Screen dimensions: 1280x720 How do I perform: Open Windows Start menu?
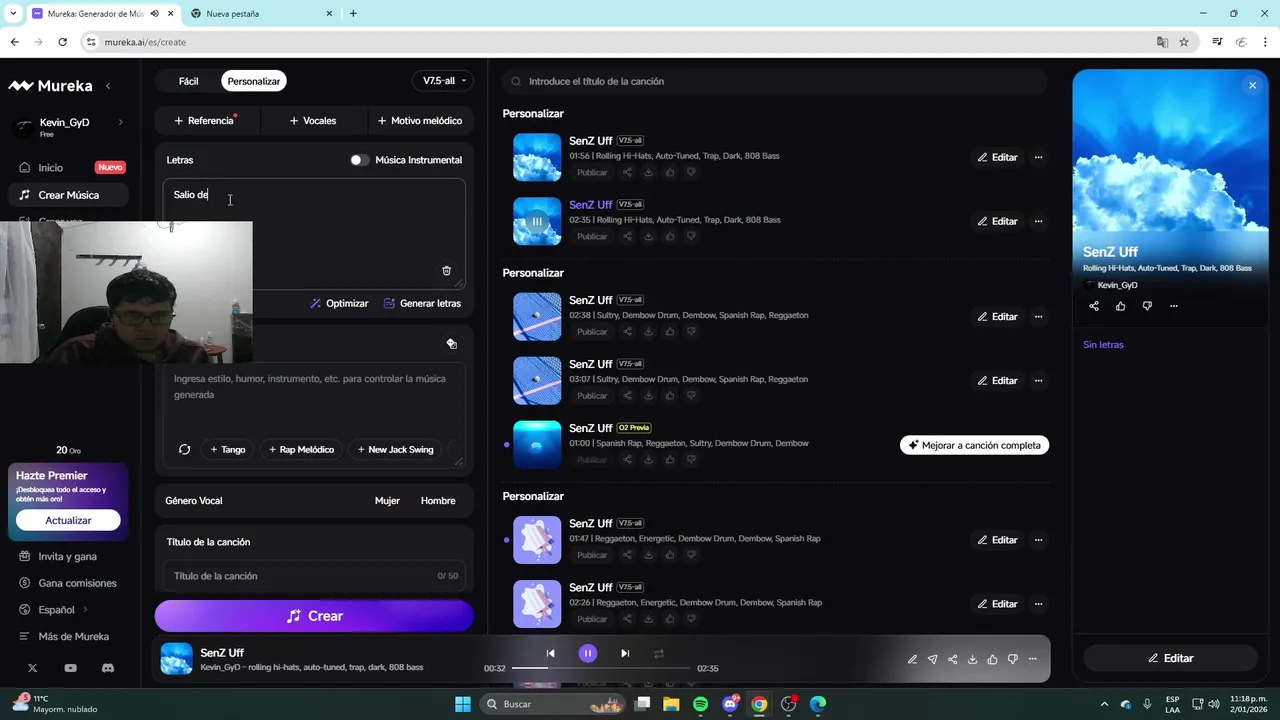point(463,704)
